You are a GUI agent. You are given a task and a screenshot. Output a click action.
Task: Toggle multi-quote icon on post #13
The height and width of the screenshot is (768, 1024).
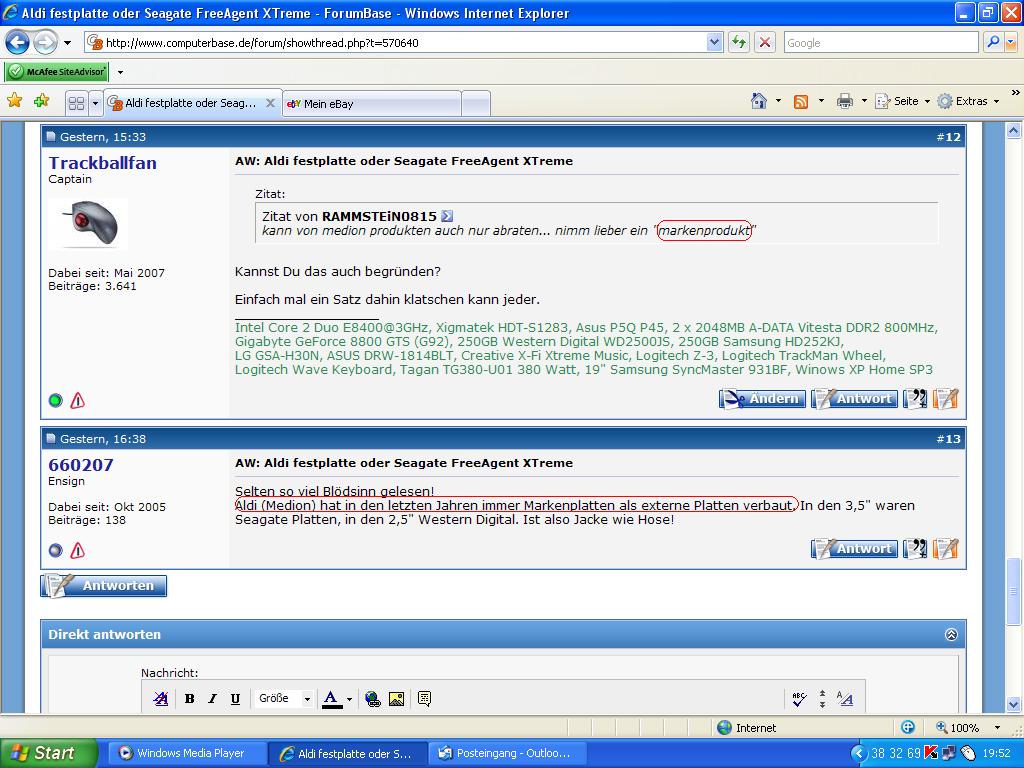click(915, 549)
